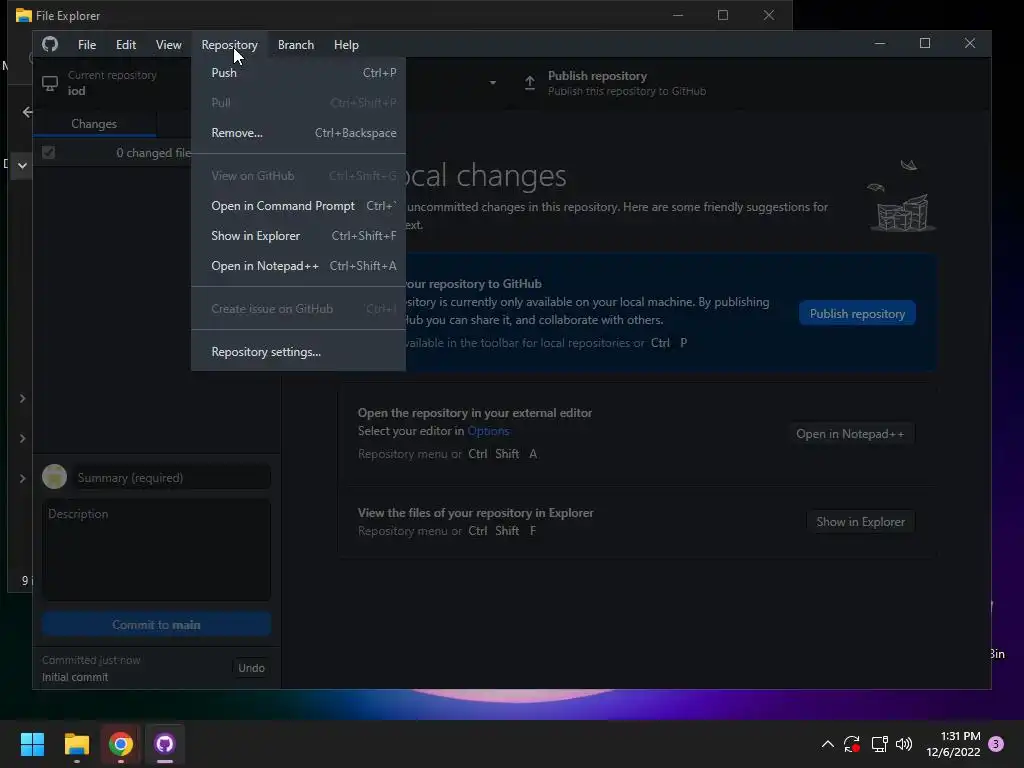Expand first collapsed tree arrow in File Explorer
The width and height of the screenshot is (1024, 768).
(22, 398)
